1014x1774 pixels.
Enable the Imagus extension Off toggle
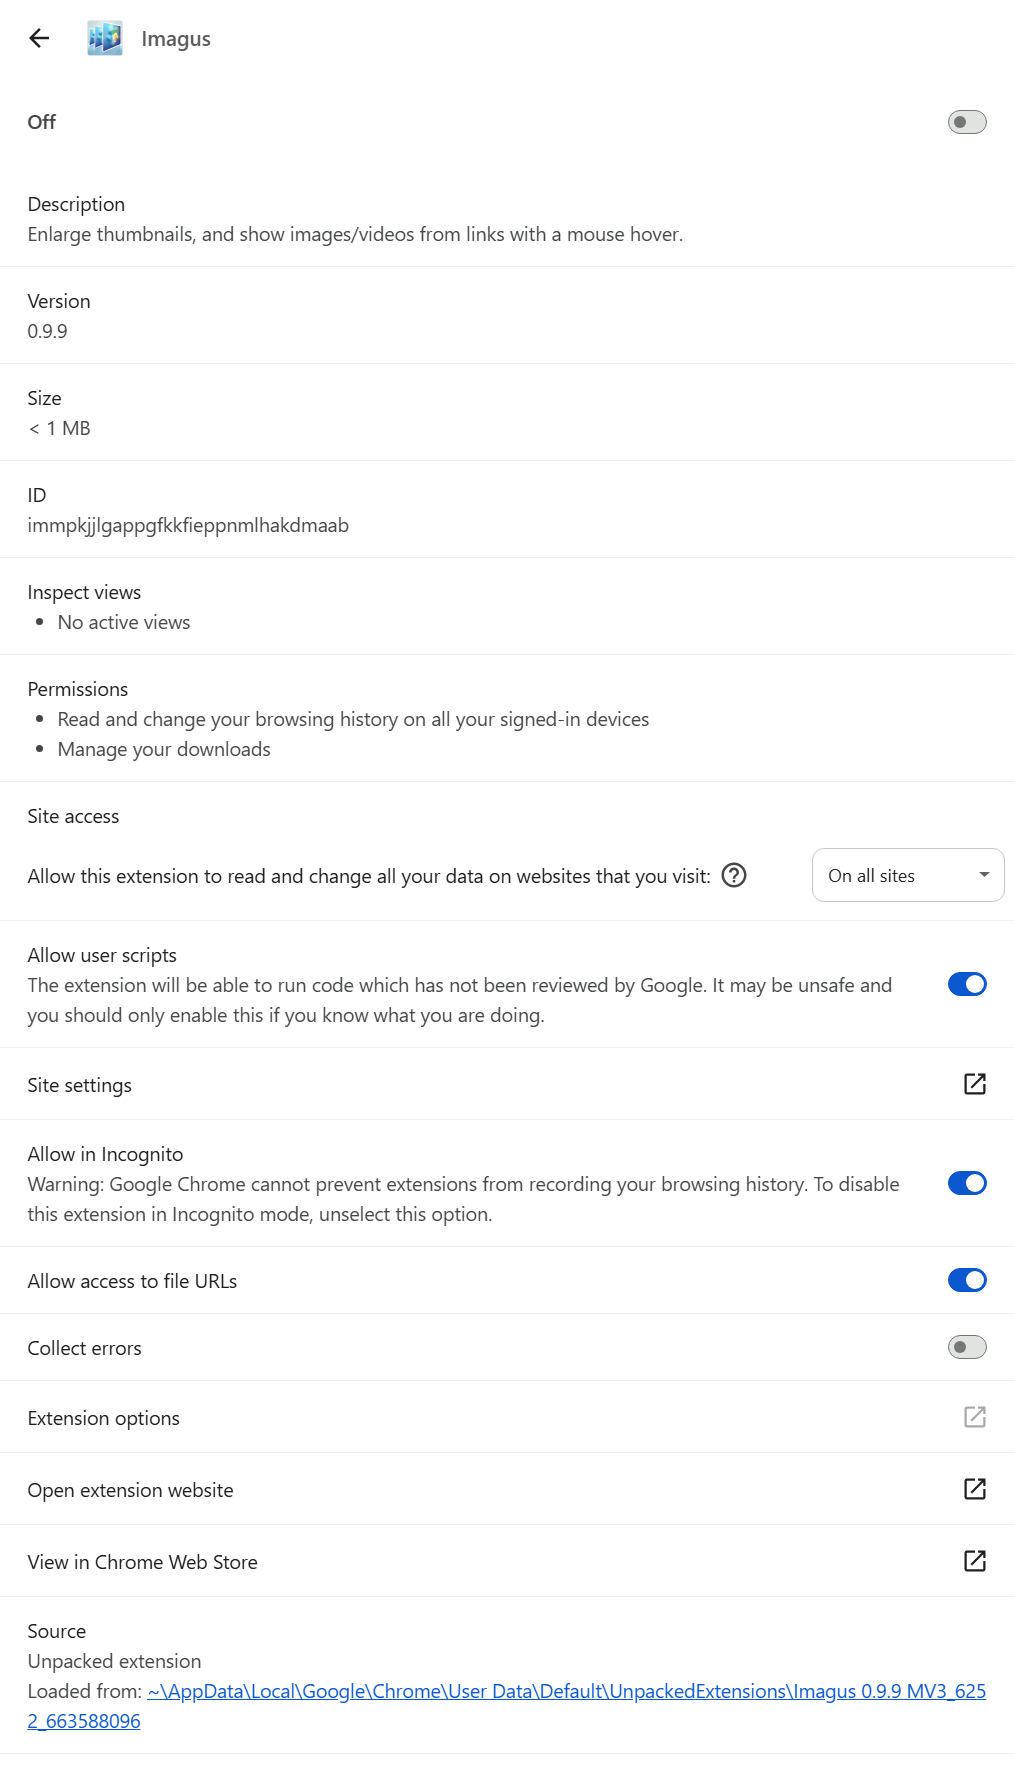pyautogui.click(x=967, y=122)
